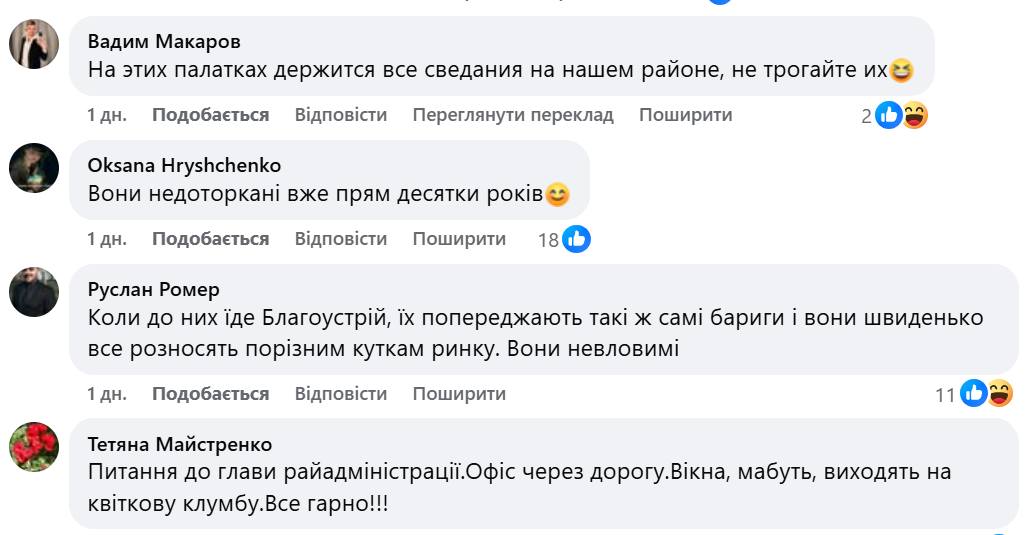Screen dimensions: 1029x535
Task: Open Руслан Ромер's profile avatar
Action: click(x=34, y=292)
